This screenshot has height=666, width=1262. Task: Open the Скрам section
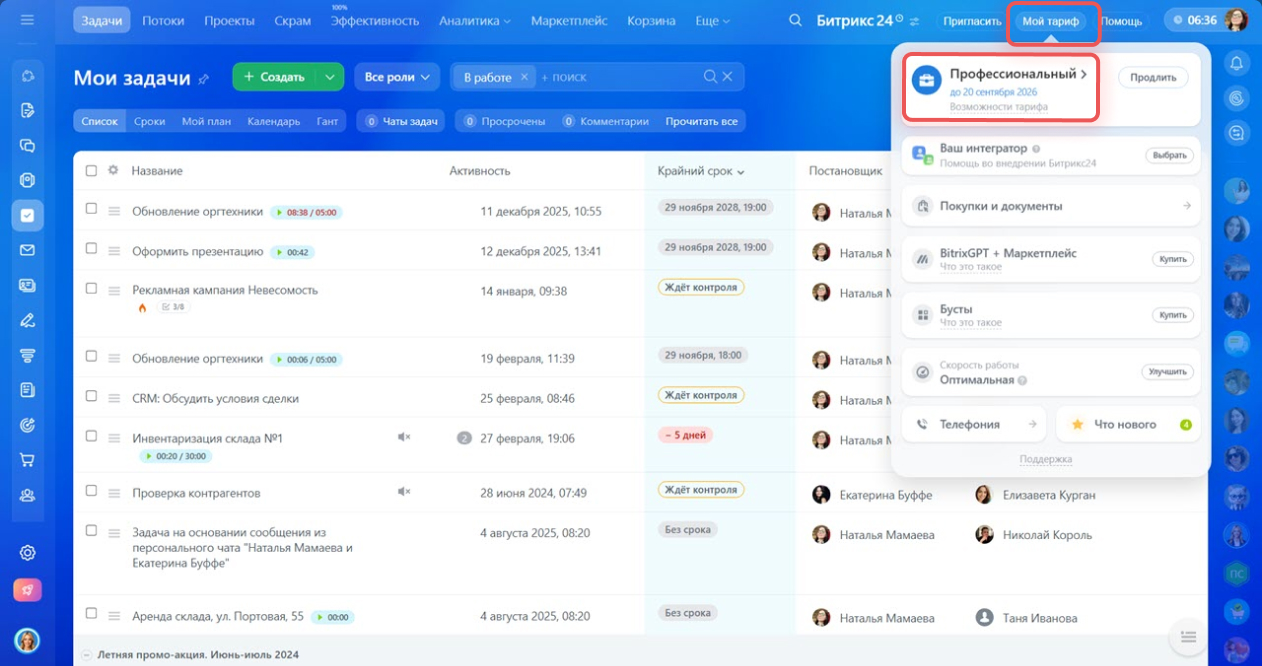coord(292,20)
